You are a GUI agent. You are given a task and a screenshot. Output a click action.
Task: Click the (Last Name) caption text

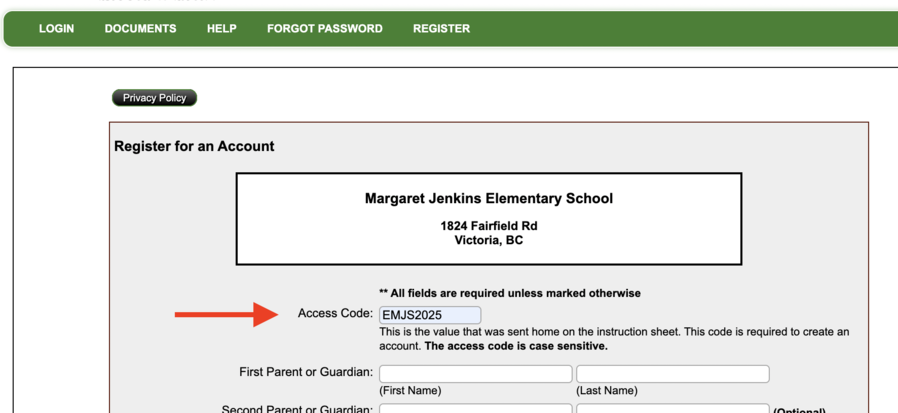coord(606,391)
